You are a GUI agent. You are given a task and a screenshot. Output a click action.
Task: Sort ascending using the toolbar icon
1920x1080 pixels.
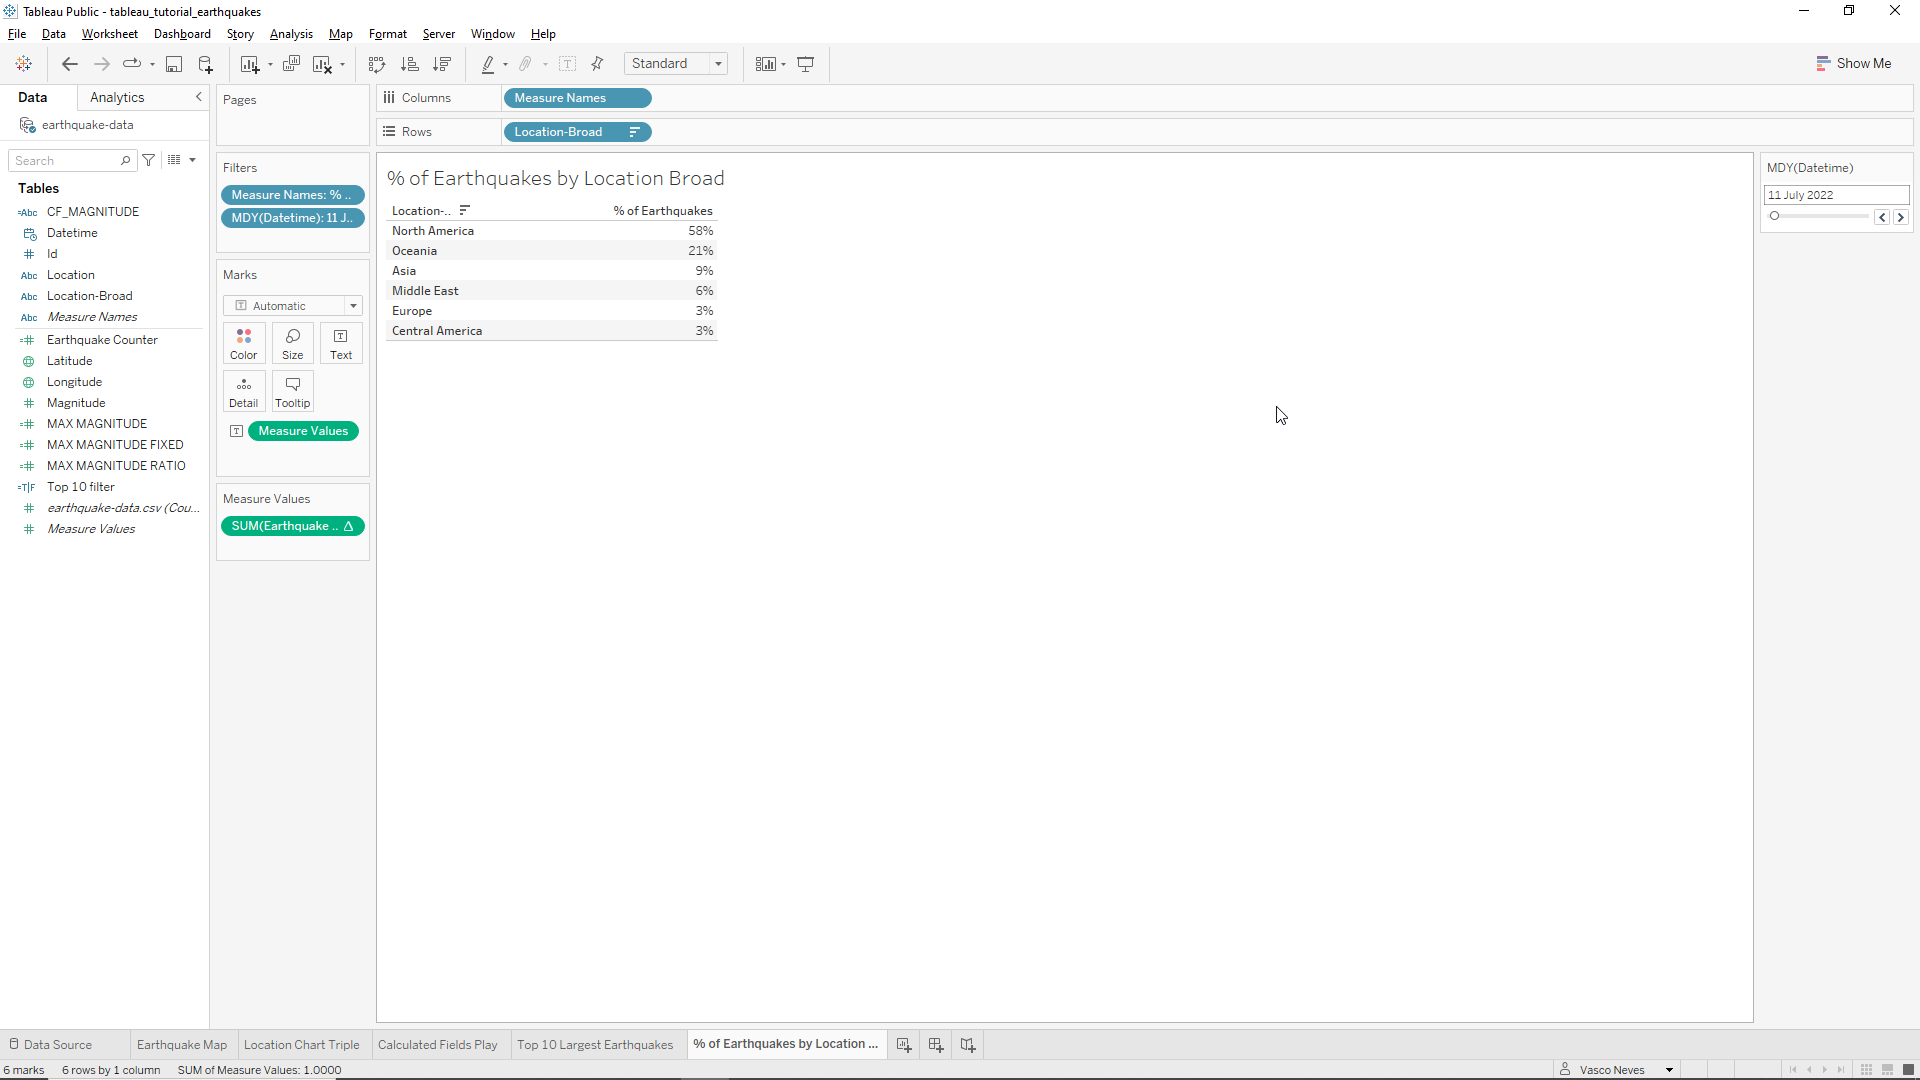pos(409,64)
